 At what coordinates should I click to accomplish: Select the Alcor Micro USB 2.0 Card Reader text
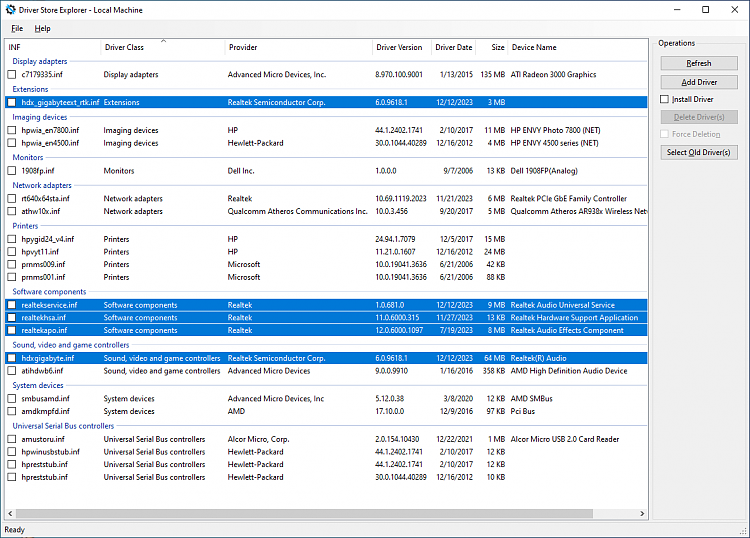click(565, 439)
